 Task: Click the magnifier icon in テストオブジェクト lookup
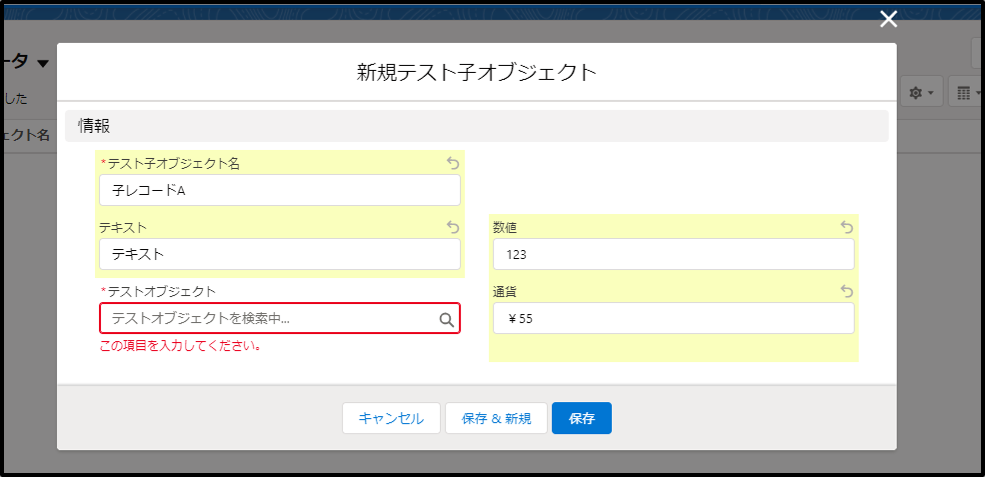[446, 319]
